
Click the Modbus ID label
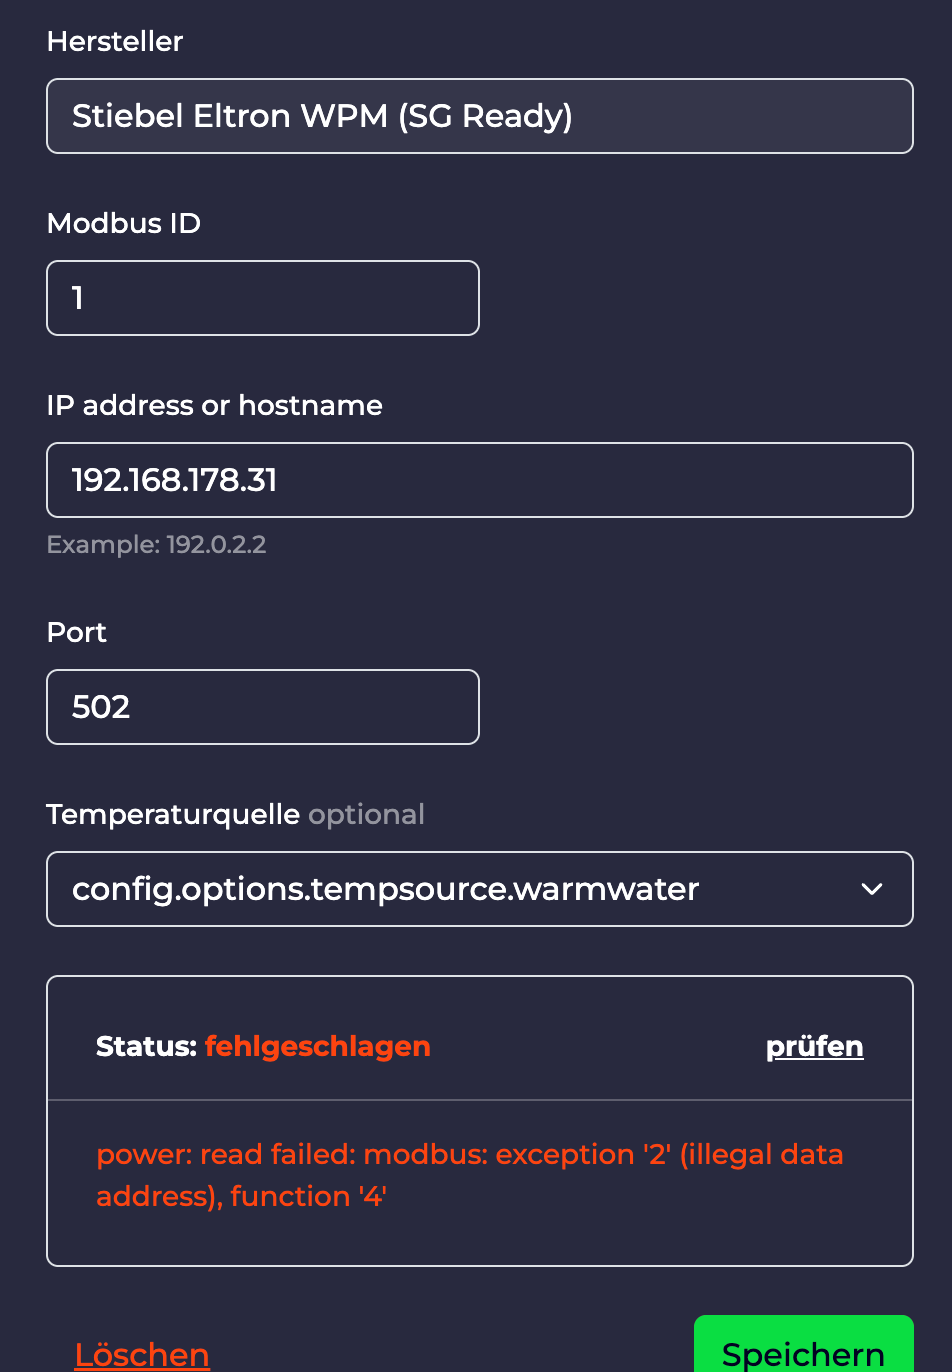[x=124, y=223]
